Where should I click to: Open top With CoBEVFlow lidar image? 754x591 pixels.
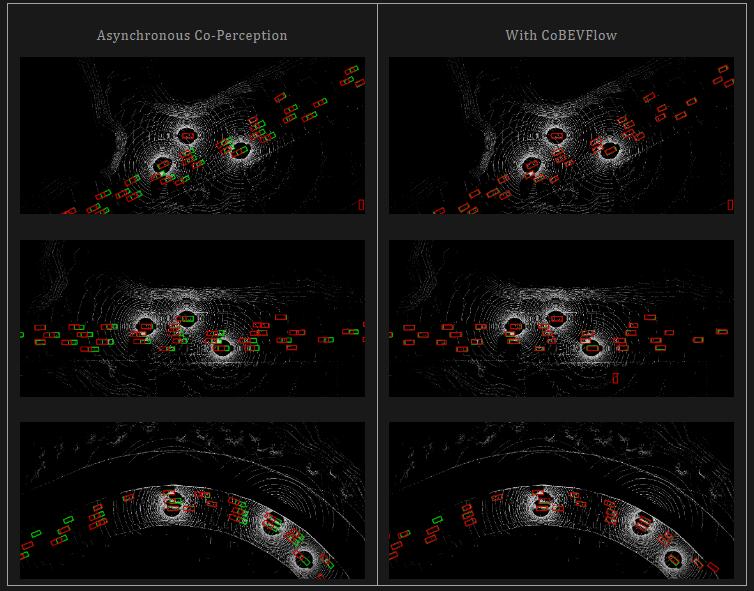coord(561,135)
